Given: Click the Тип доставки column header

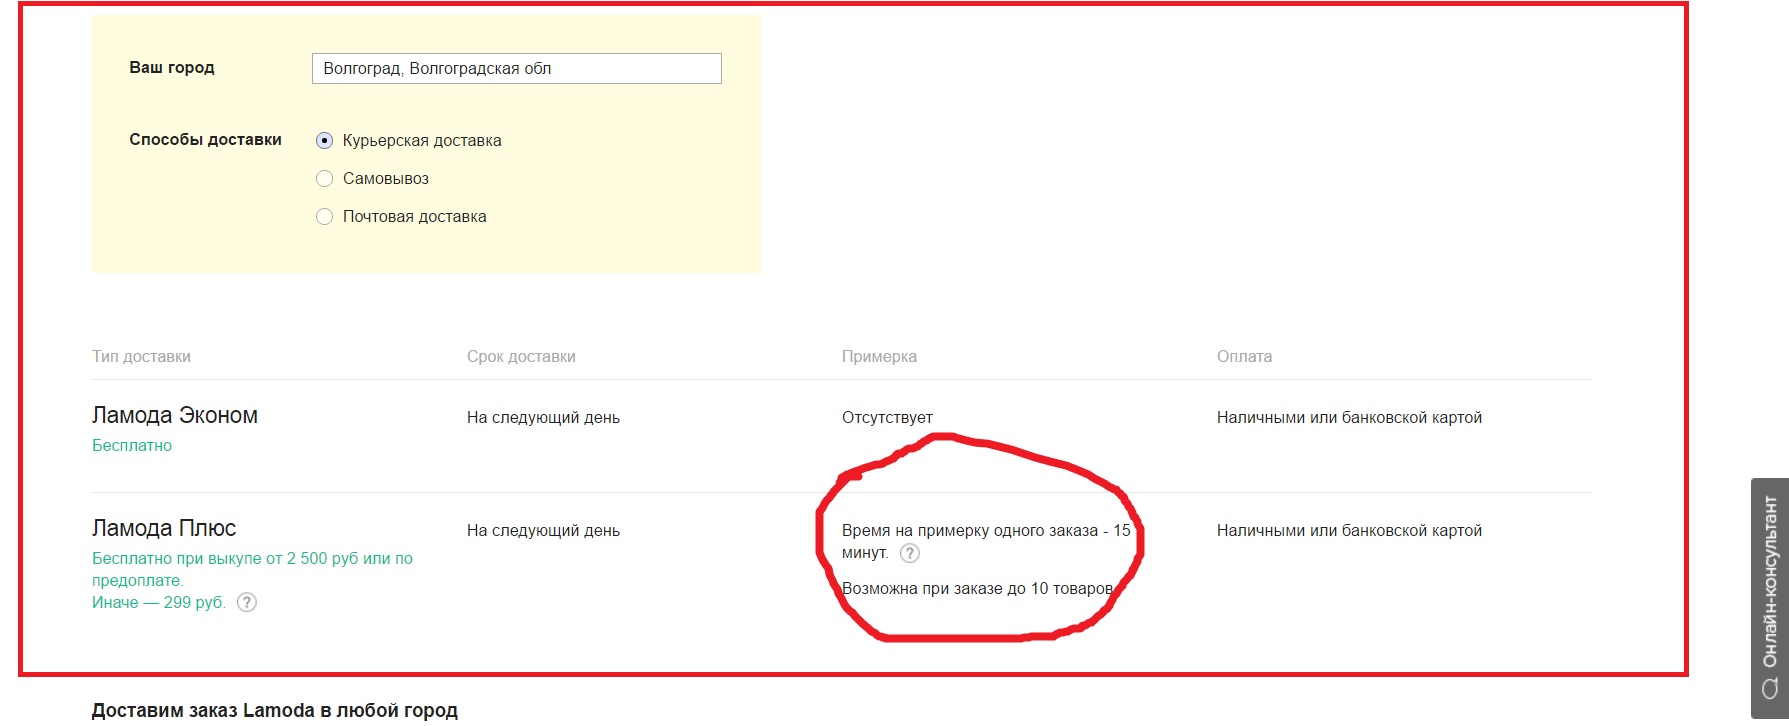Looking at the screenshot, I should point(141,357).
